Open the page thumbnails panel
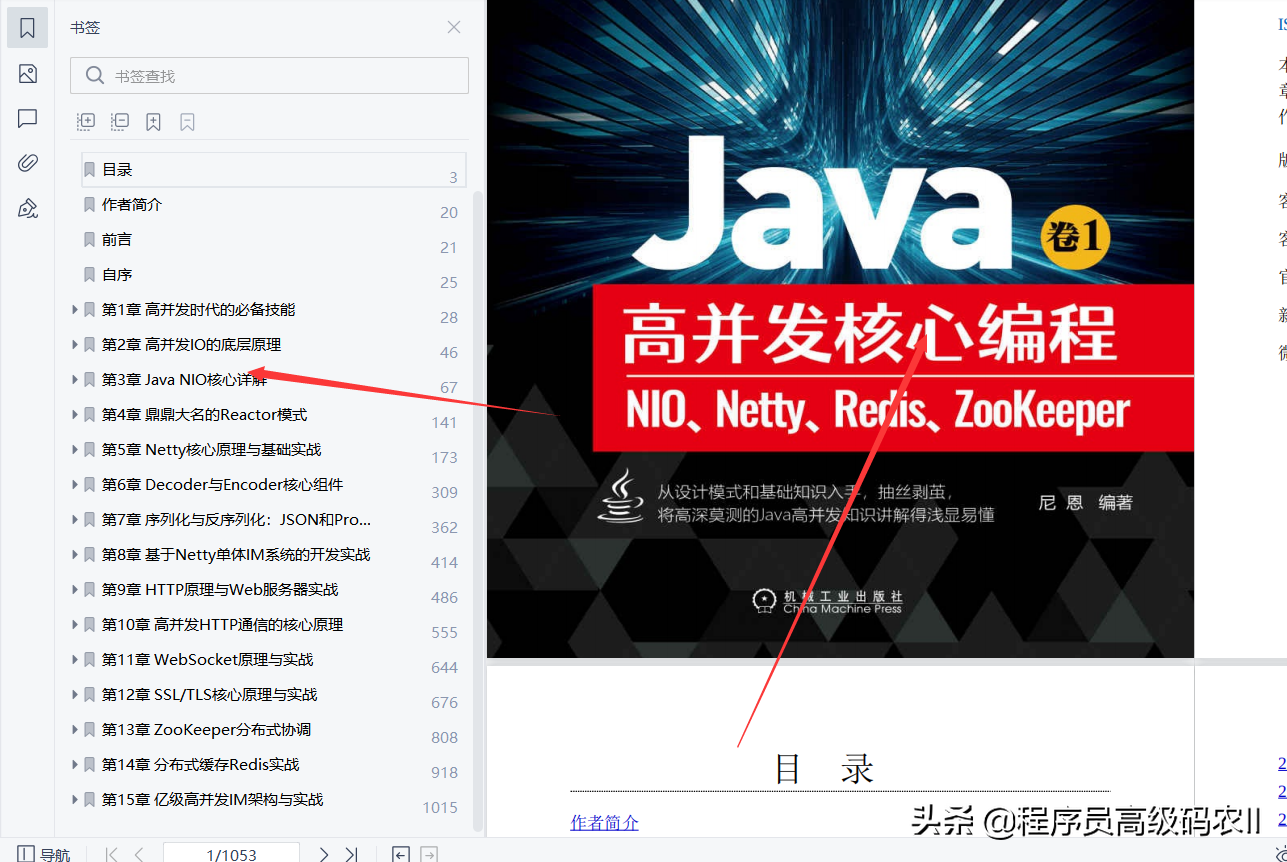Image resolution: width=1287 pixels, height=862 pixels. click(x=27, y=74)
